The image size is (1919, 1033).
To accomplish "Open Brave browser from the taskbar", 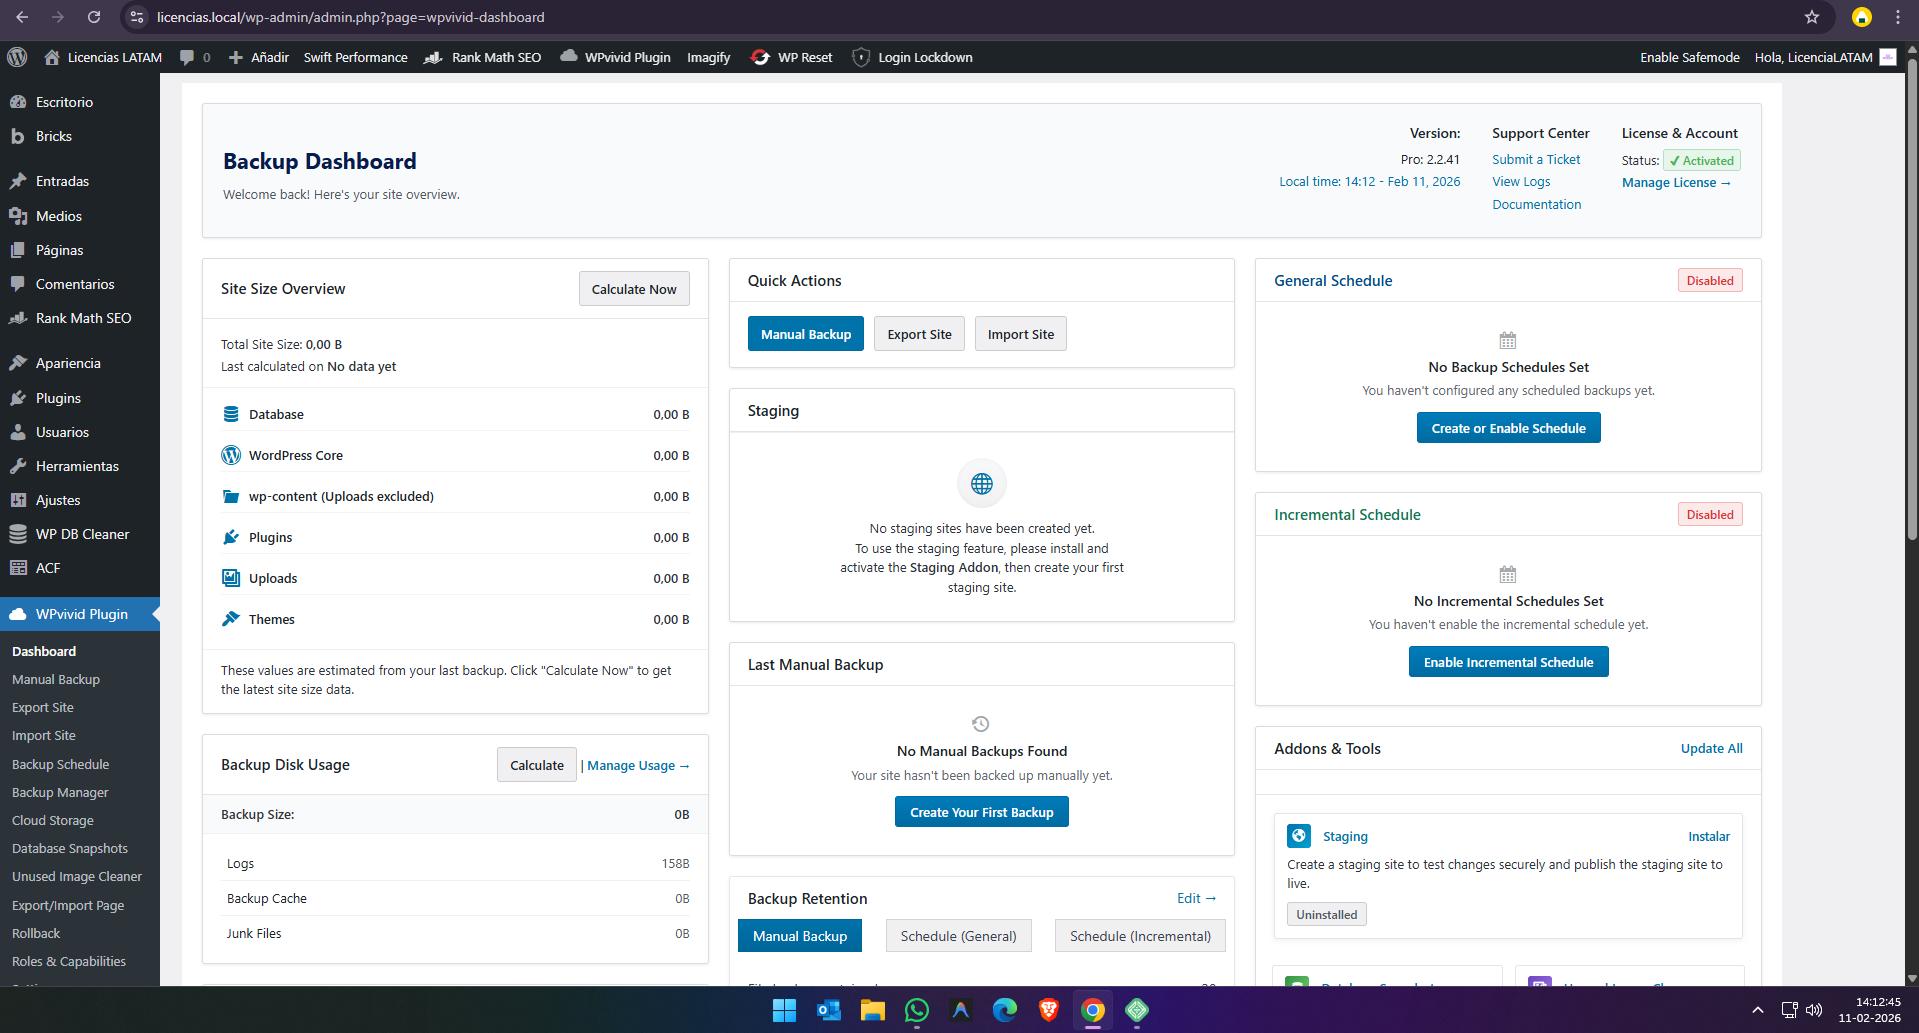I will (x=1049, y=1010).
